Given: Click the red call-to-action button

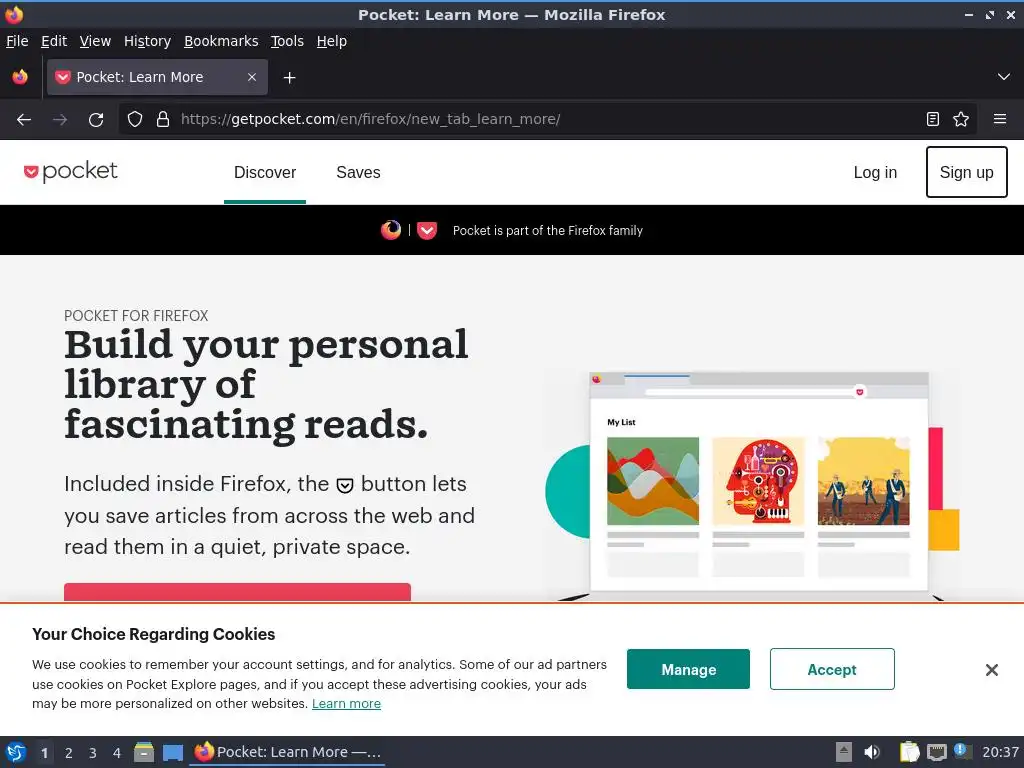Looking at the screenshot, I should pos(237,592).
